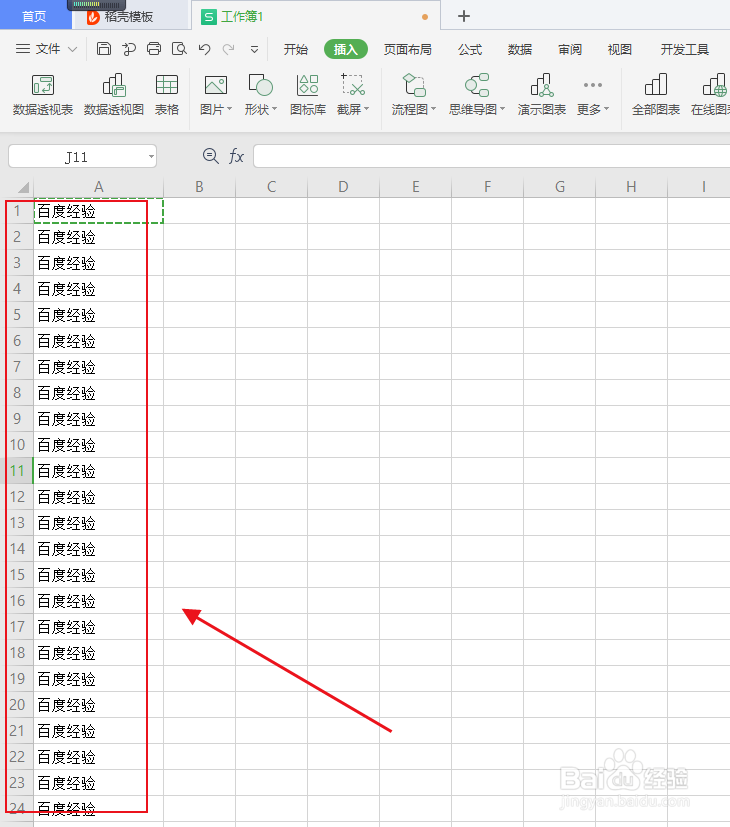Open the 全部图表 all charts icon
Image resolution: width=730 pixels, height=827 pixels.
(x=656, y=95)
